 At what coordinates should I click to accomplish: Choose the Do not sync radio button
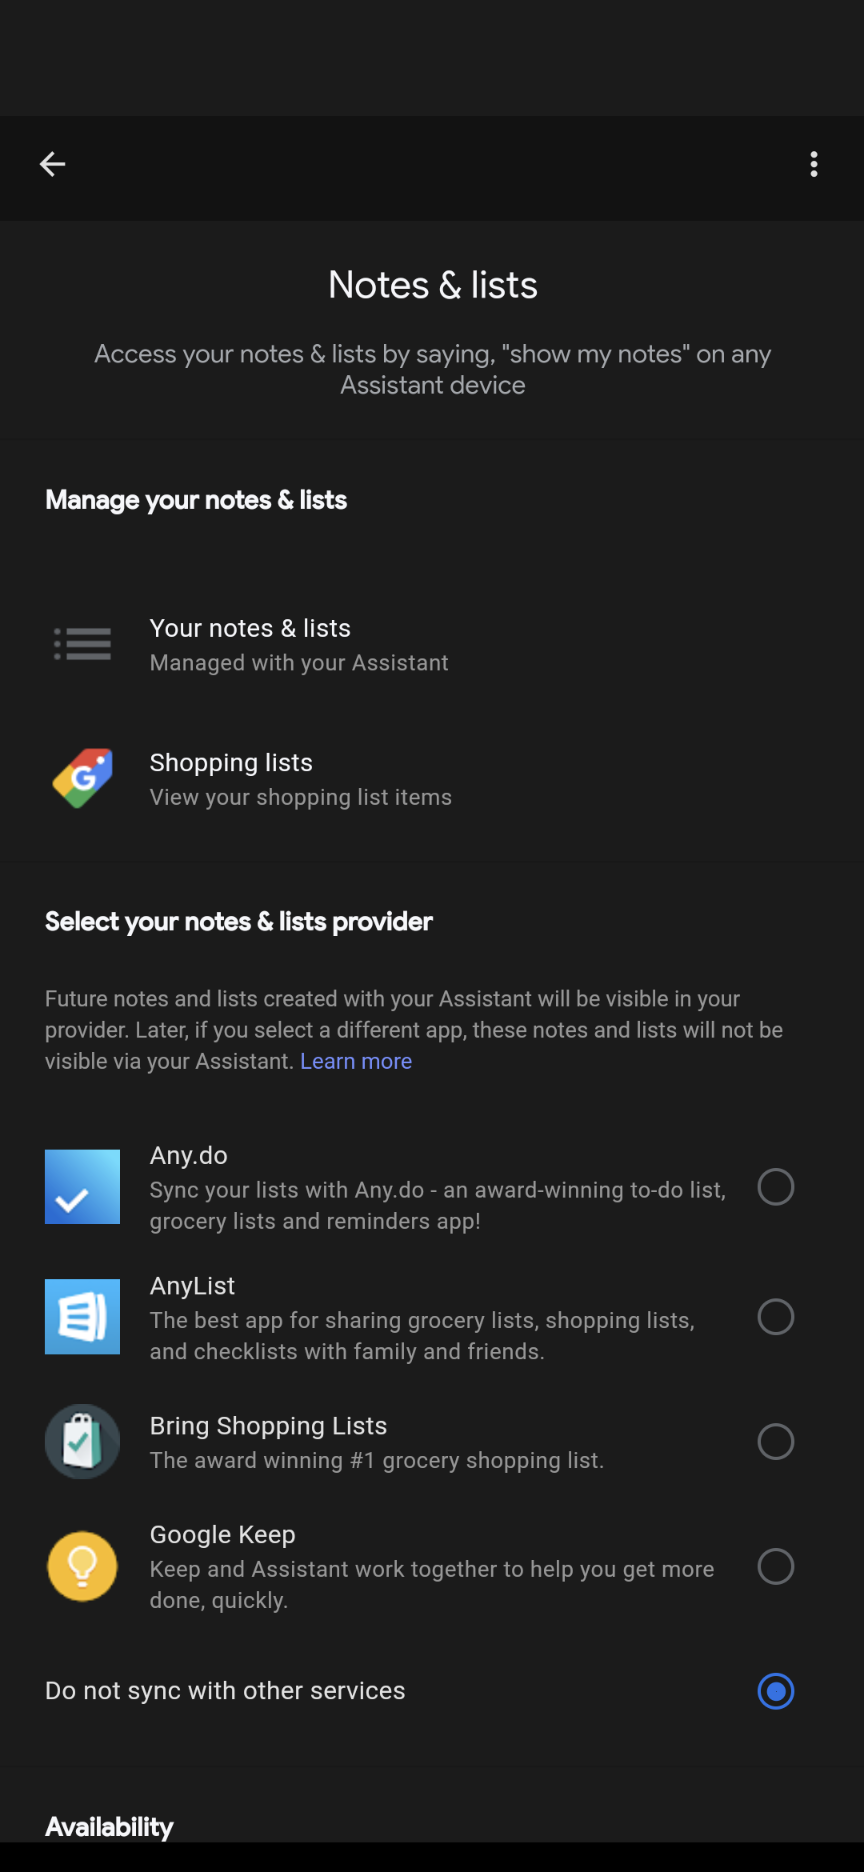(776, 1691)
